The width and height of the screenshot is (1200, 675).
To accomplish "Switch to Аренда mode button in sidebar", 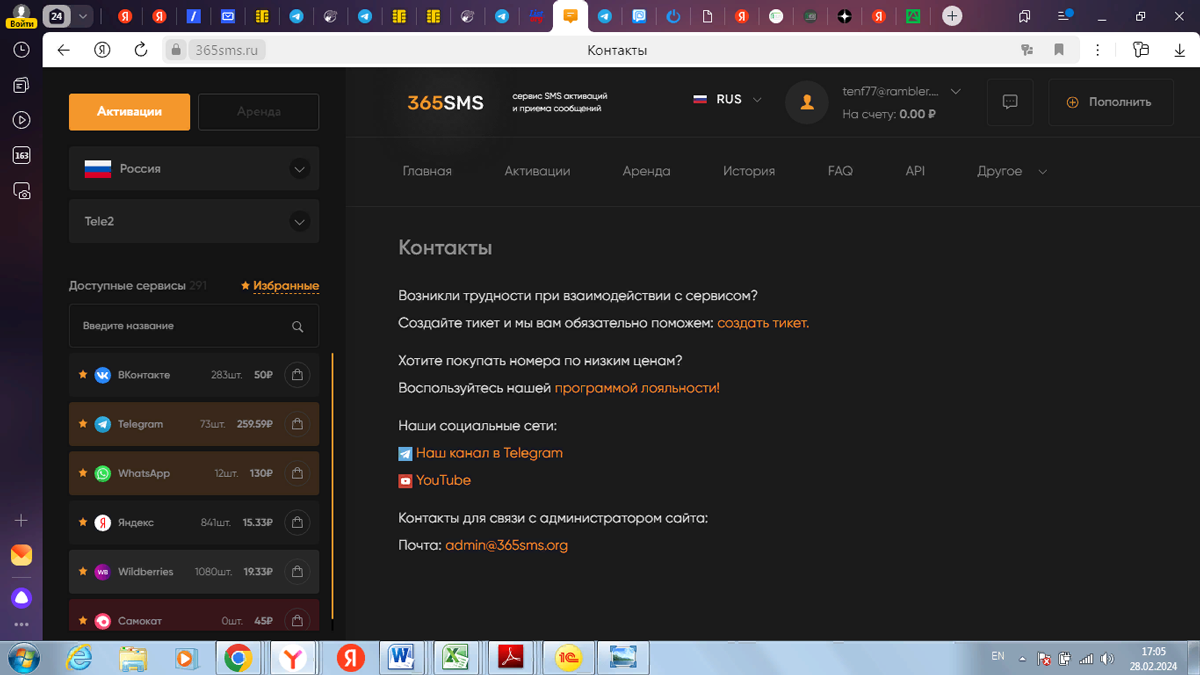I will point(259,112).
